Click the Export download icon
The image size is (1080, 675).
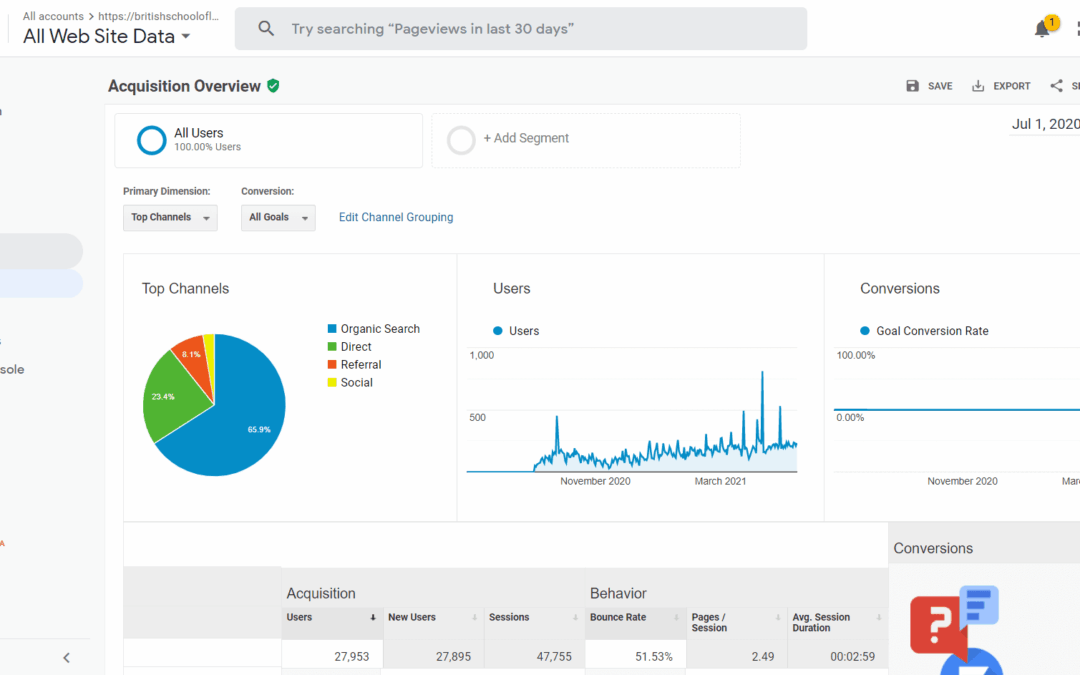[x=978, y=86]
